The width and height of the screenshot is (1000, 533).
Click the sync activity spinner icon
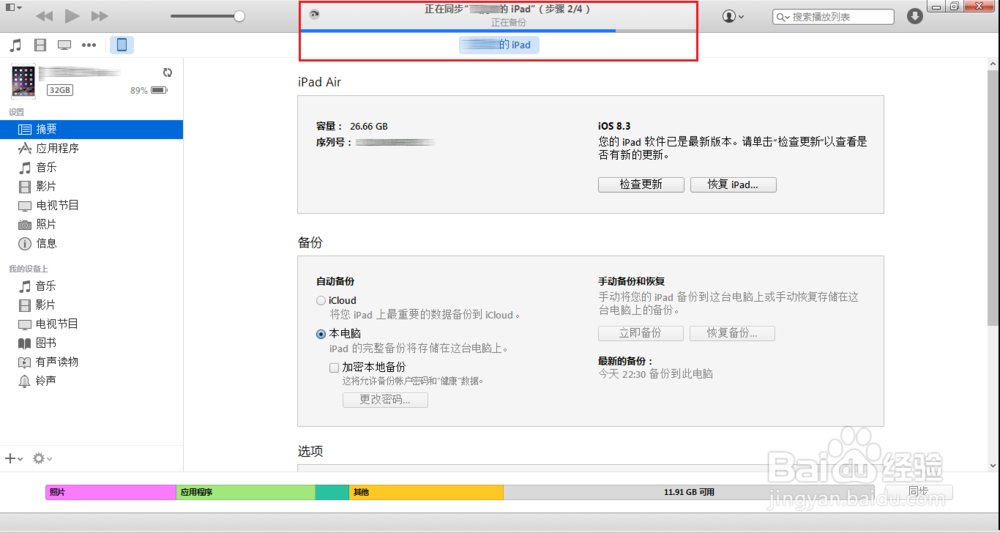[x=314, y=15]
